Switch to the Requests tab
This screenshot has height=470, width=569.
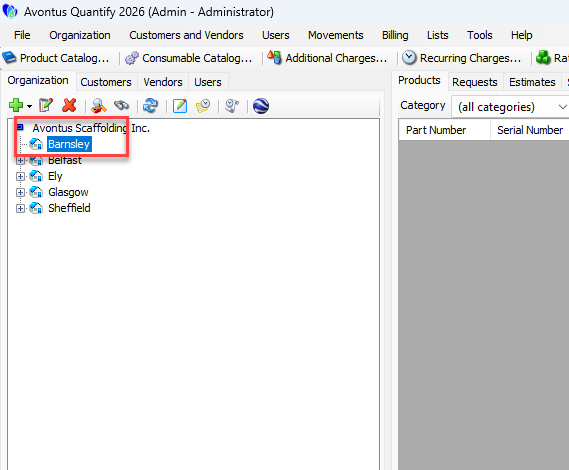(x=475, y=82)
